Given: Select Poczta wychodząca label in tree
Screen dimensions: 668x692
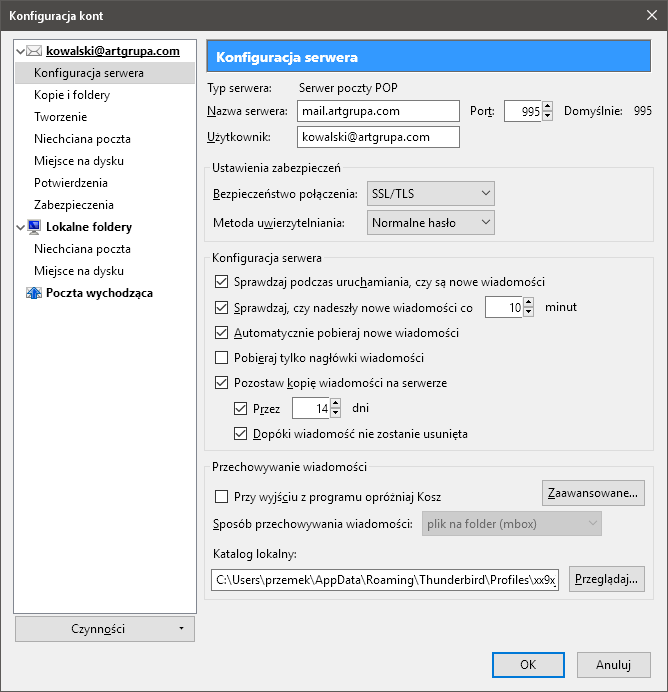Looking at the screenshot, I should pyautogui.click(x=99, y=293).
